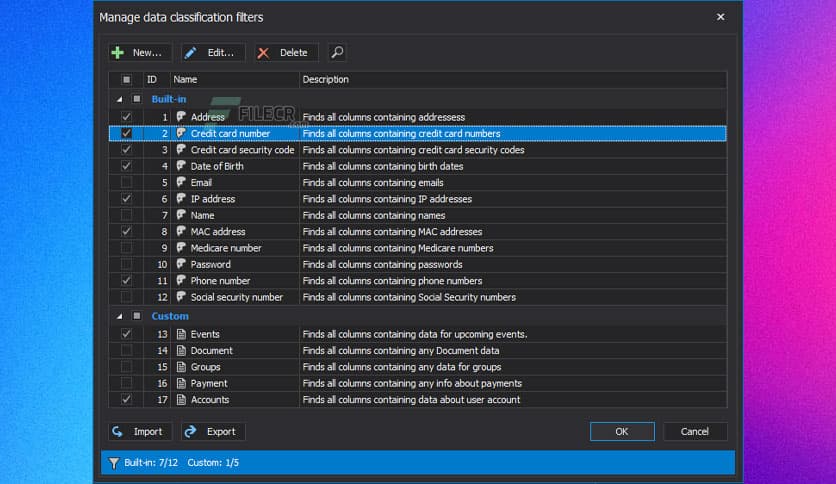Select 'Finds all columns containing any Document data'
The height and width of the screenshot is (484, 836).
(x=401, y=351)
